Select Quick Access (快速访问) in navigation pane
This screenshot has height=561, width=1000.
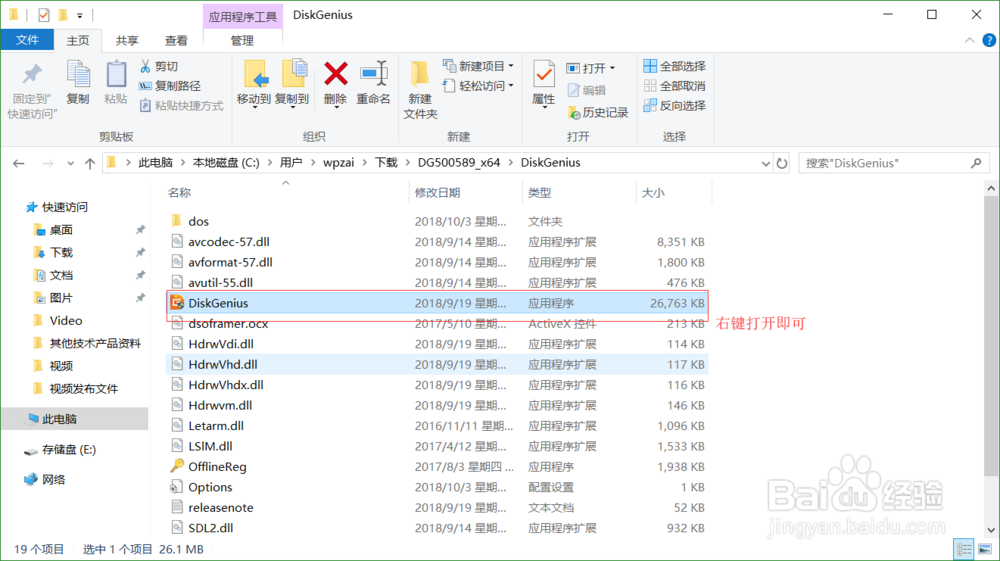click(64, 207)
